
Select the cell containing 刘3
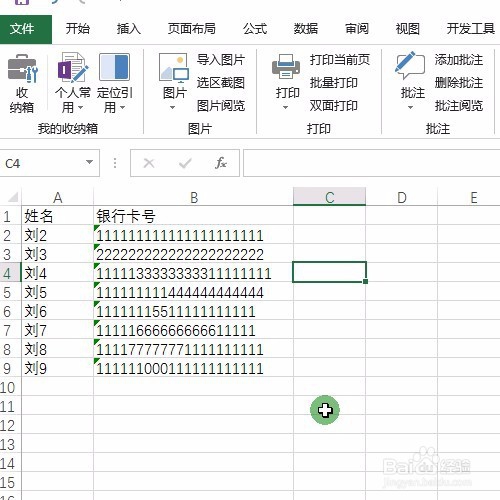58,254
